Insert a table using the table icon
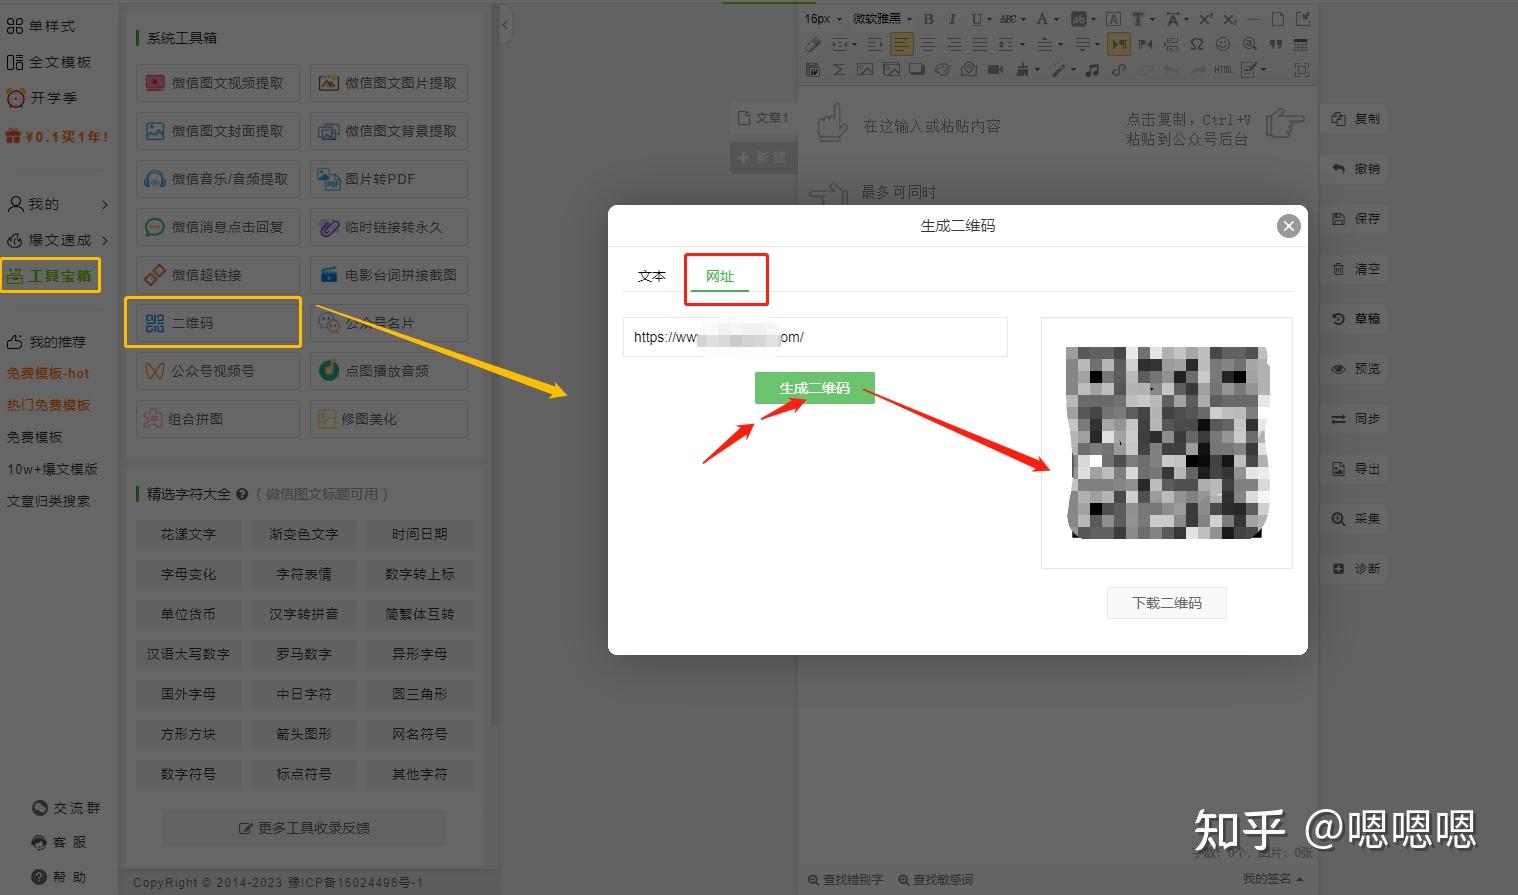 click(1301, 44)
